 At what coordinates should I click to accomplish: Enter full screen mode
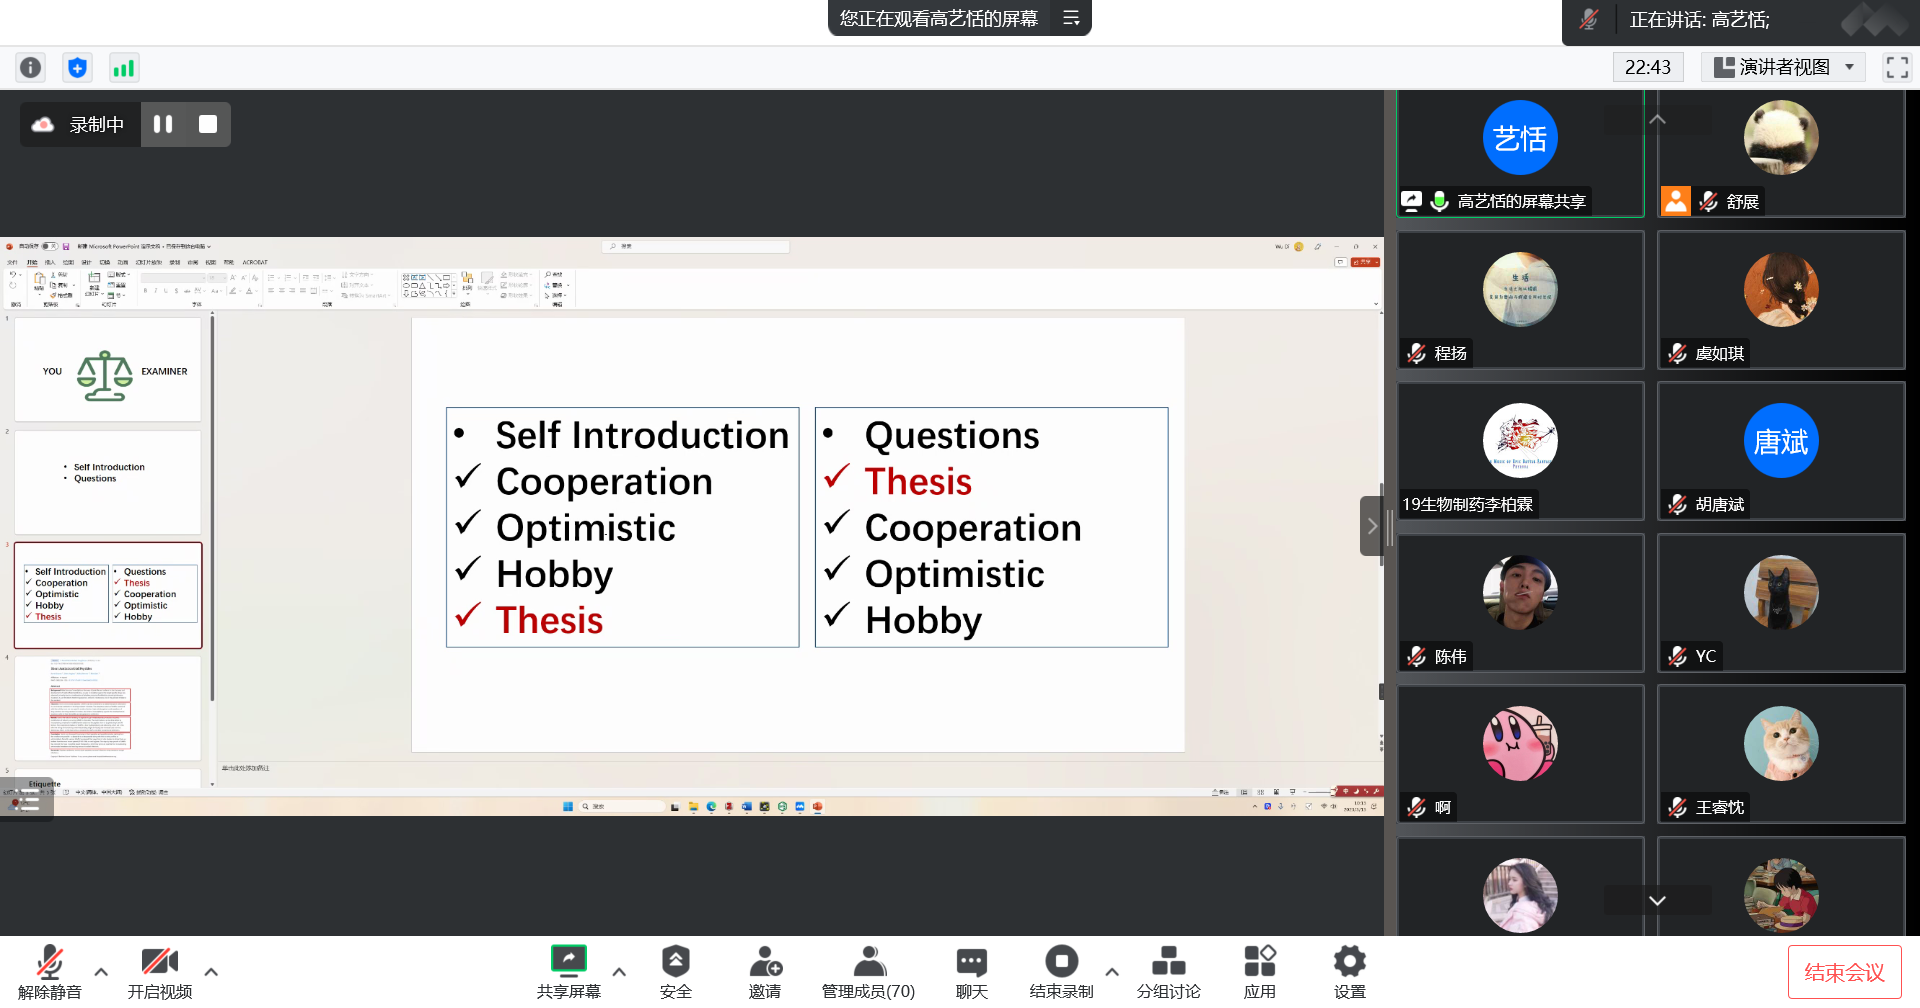(x=1896, y=67)
